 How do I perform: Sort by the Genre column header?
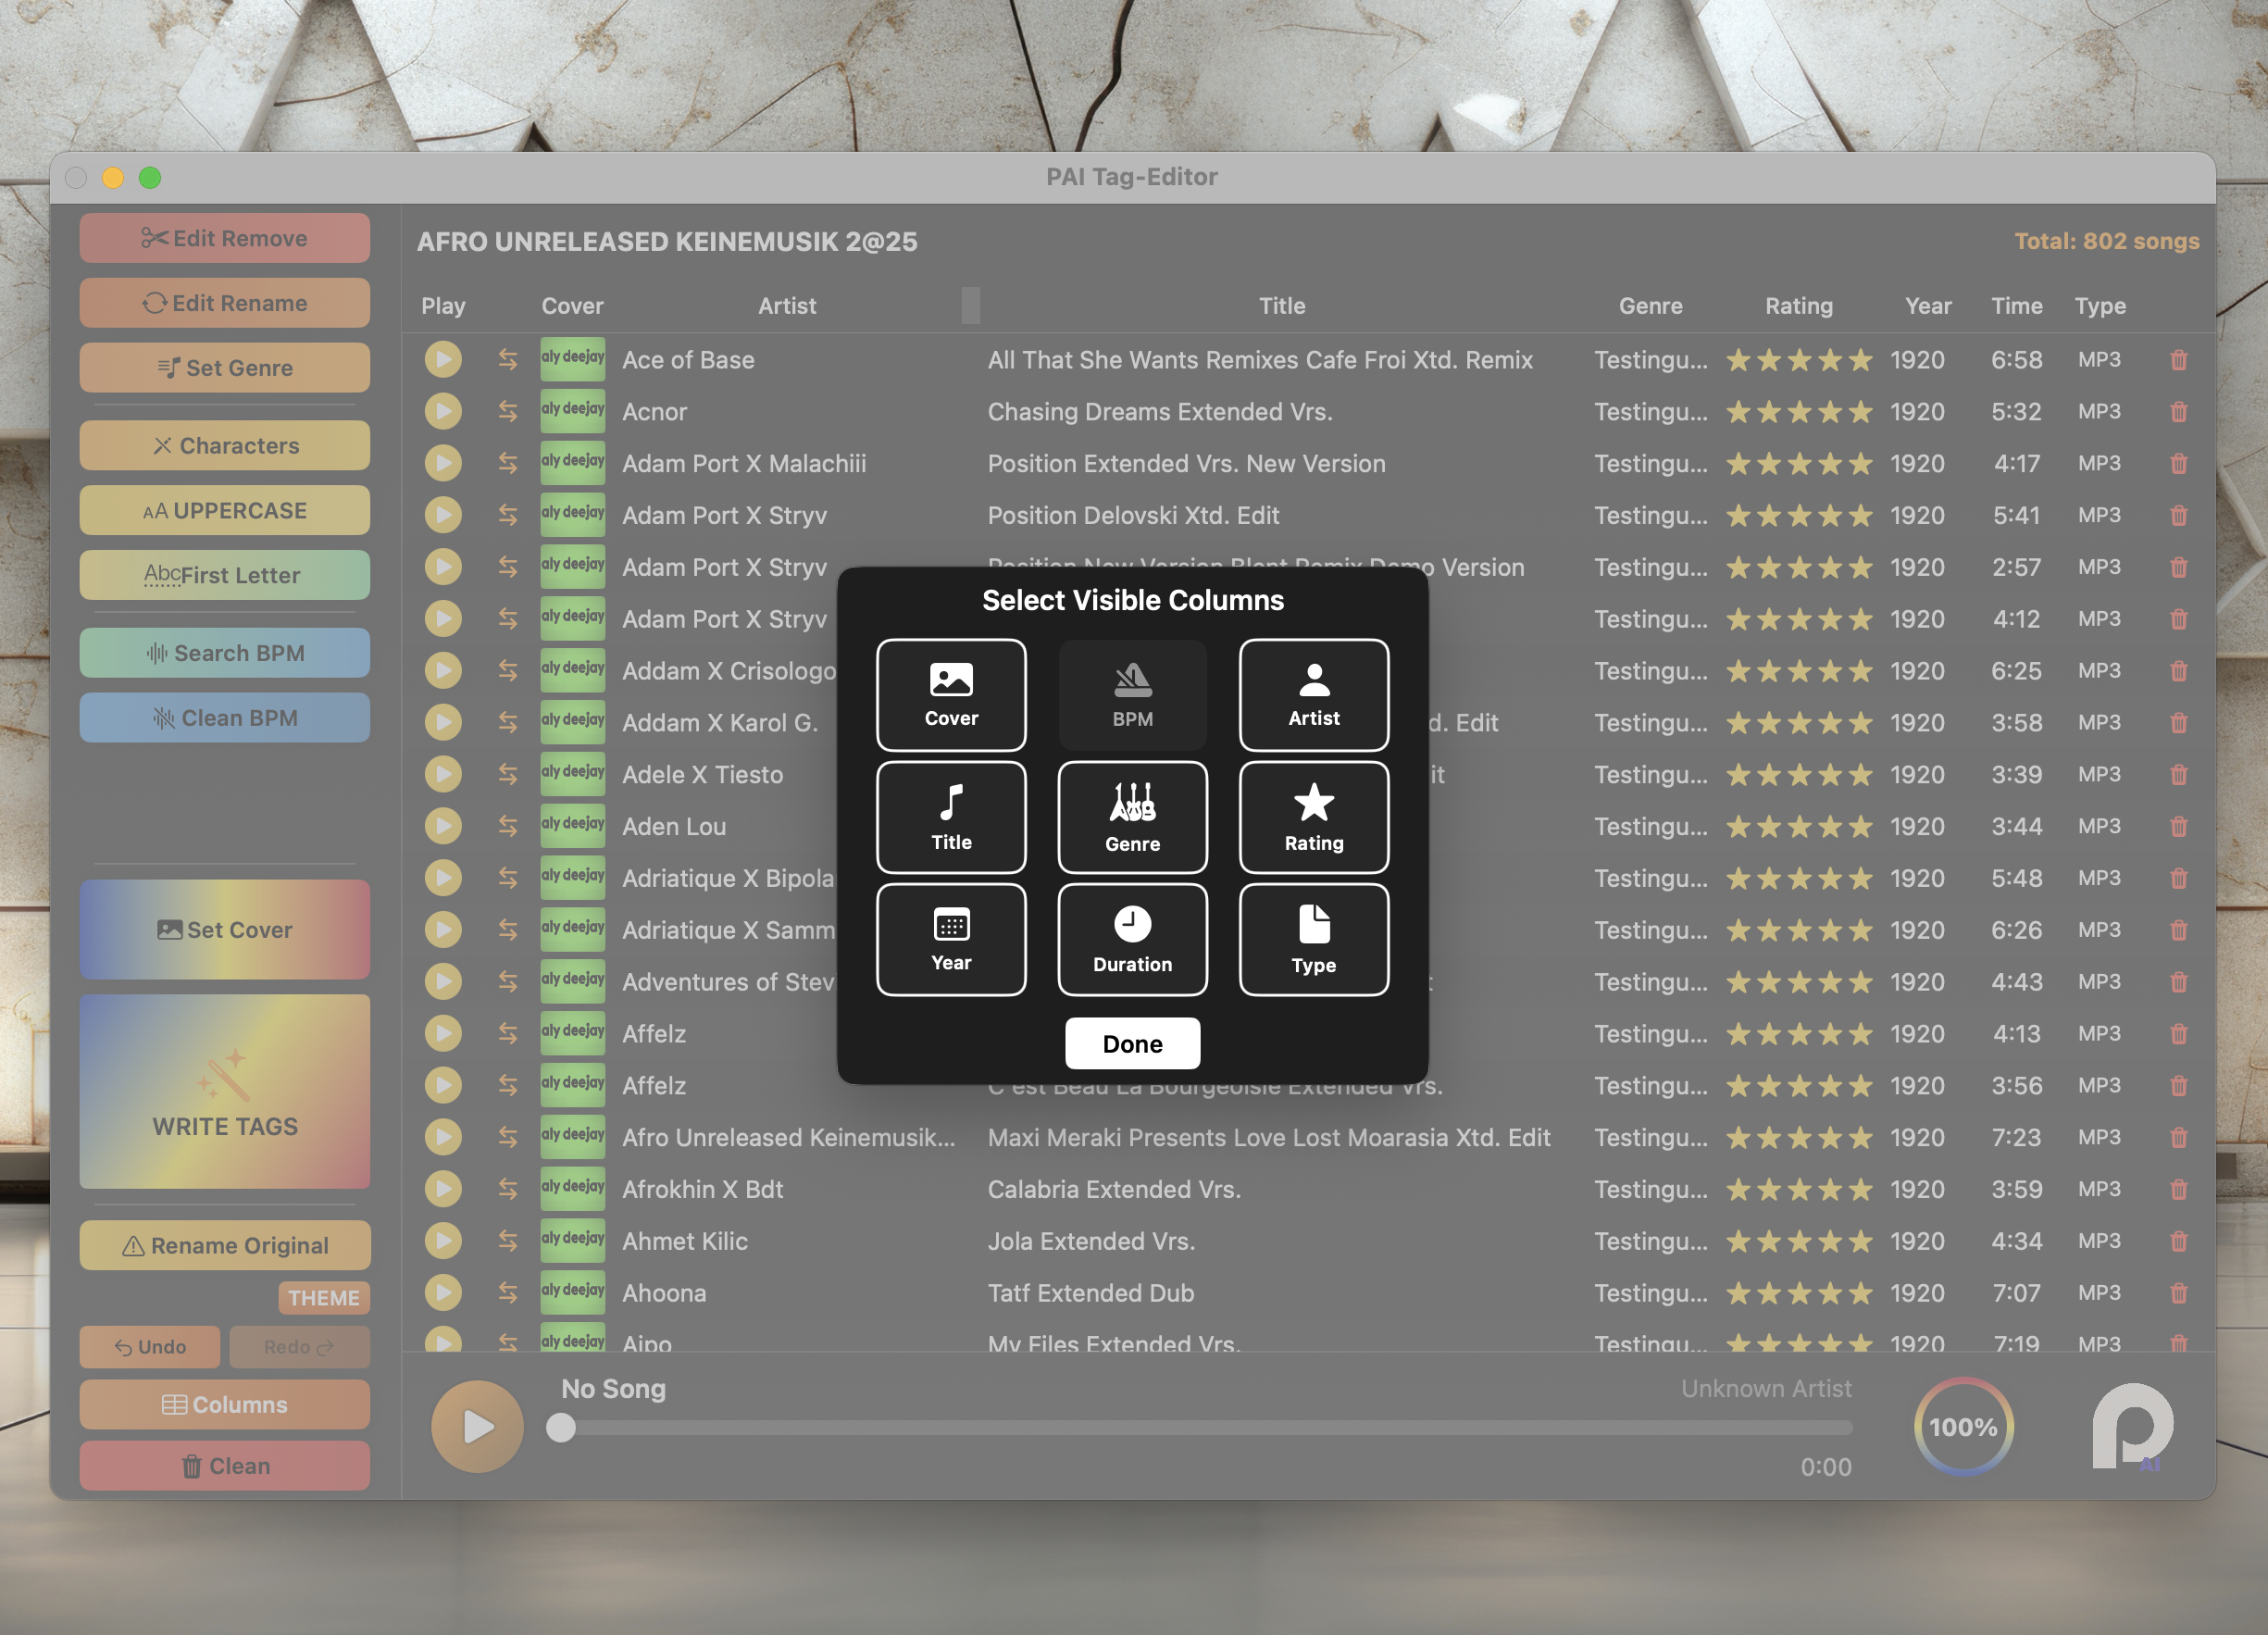pyautogui.click(x=1651, y=306)
